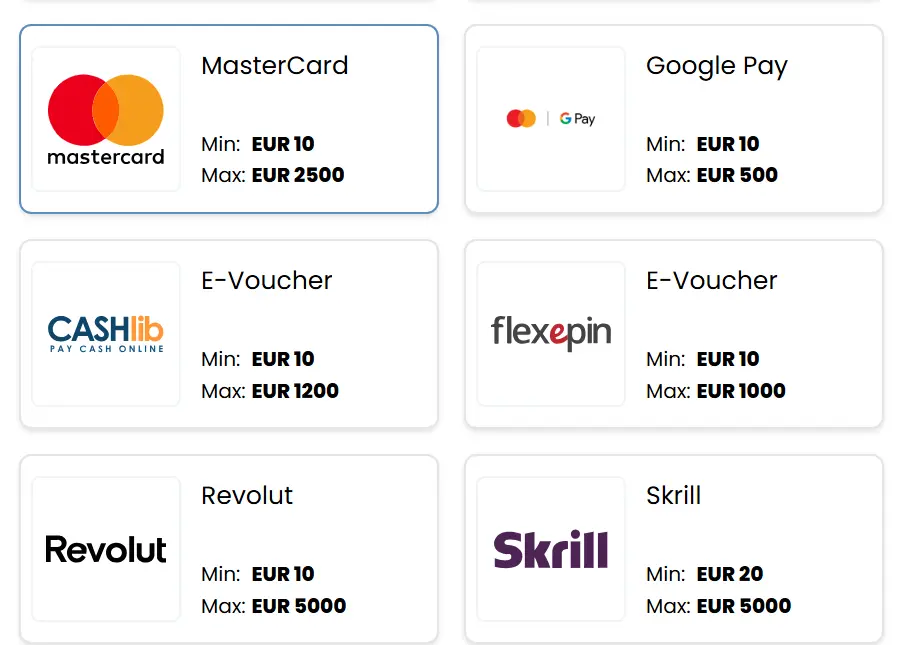This screenshot has width=910, height=645.
Task: Click Google Pay's EUR 500 maximum limit
Action: (x=737, y=175)
